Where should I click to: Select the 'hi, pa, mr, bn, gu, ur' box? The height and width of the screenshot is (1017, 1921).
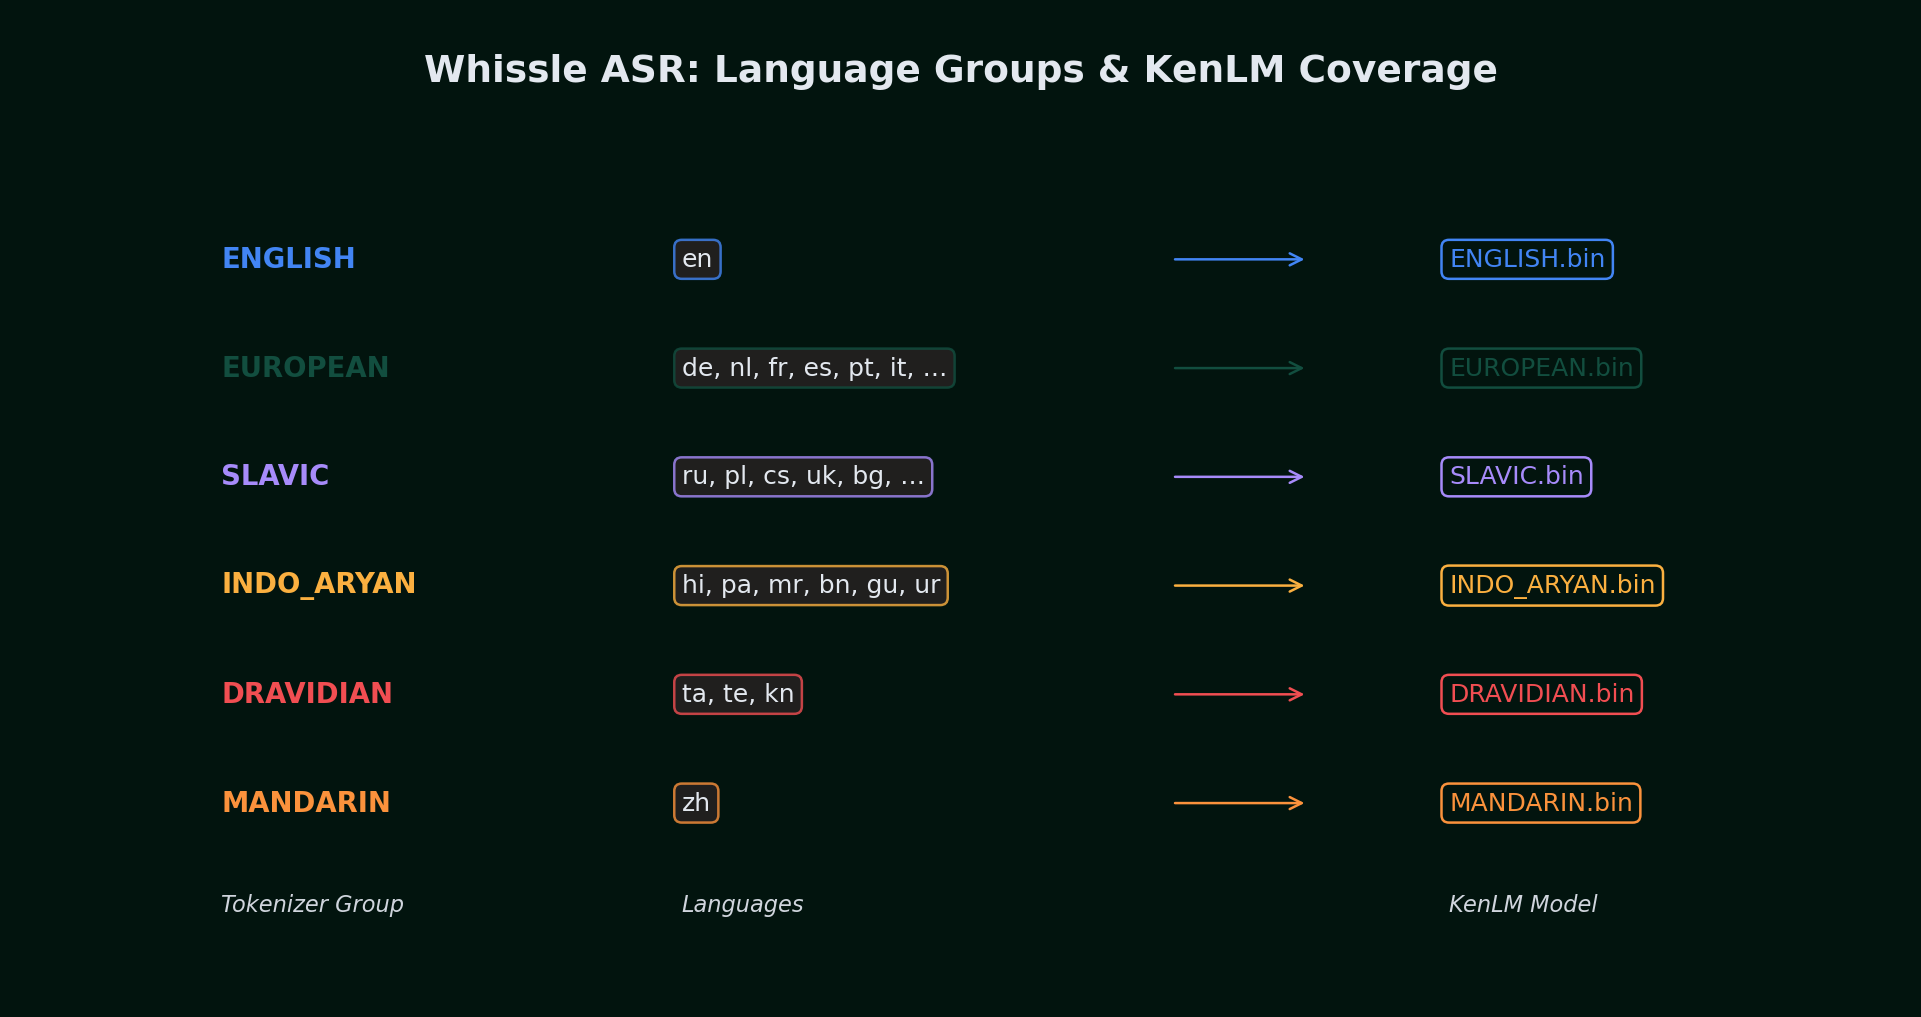click(811, 585)
